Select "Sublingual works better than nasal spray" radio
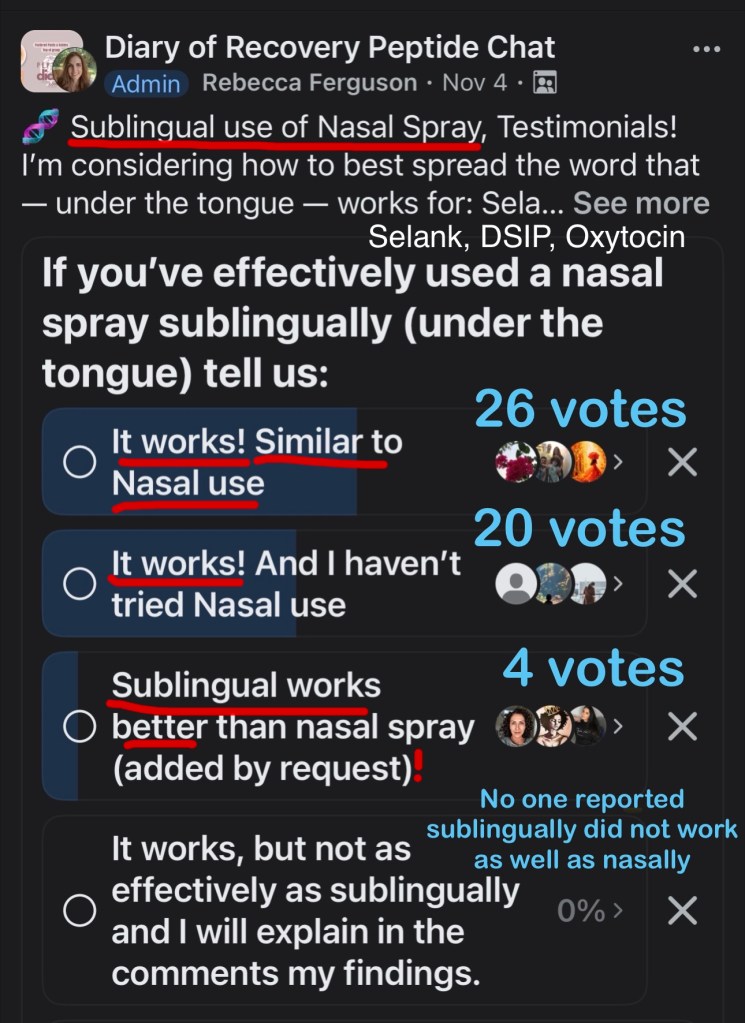Viewport: 745px width, 1023px height. pyautogui.click(x=79, y=727)
